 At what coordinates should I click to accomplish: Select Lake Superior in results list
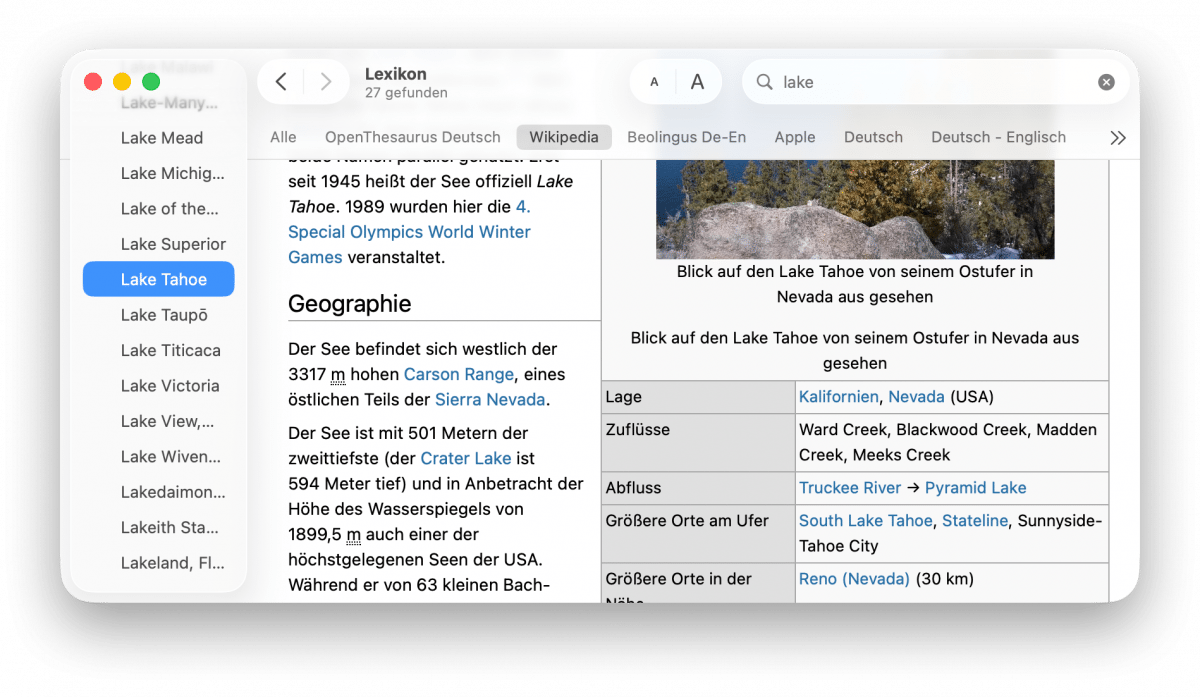(x=173, y=244)
